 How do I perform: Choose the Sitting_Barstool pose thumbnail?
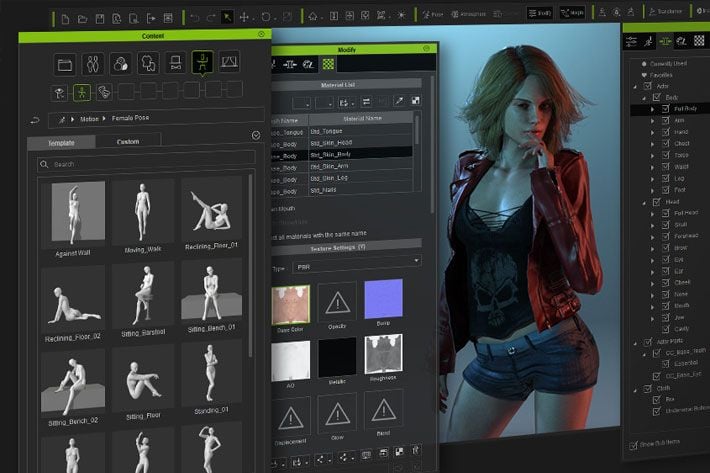click(x=143, y=297)
